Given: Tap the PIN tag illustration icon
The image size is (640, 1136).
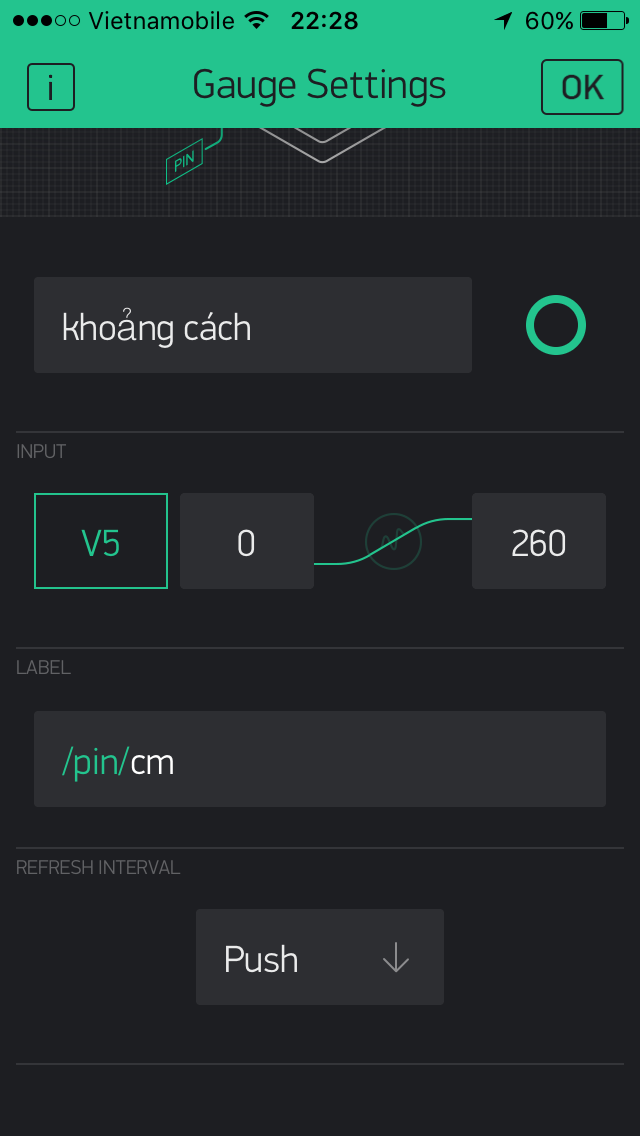Looking at the screenshot, I should [185, 161].
